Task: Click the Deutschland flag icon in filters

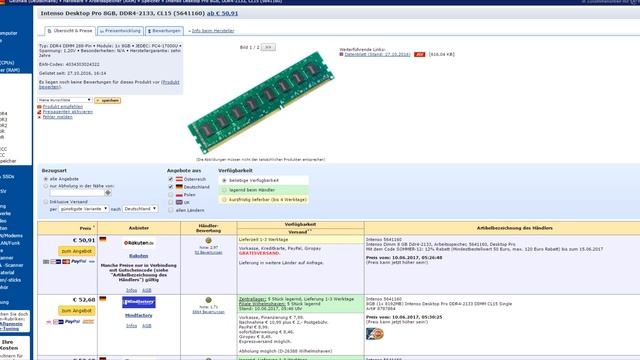Action: 179,187
